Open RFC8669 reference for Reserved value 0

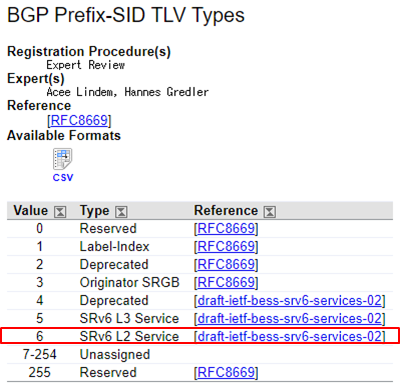point(226,229)
